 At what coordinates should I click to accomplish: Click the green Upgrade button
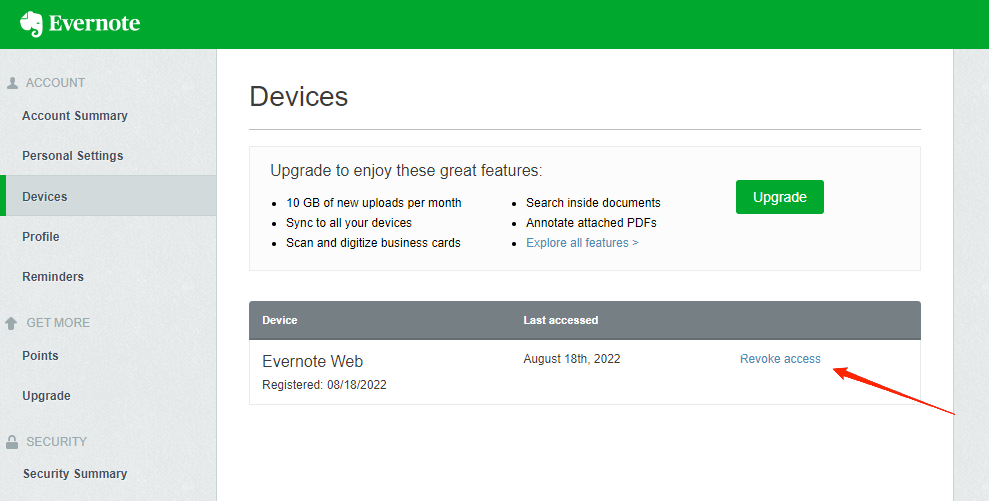pos(780,197)
